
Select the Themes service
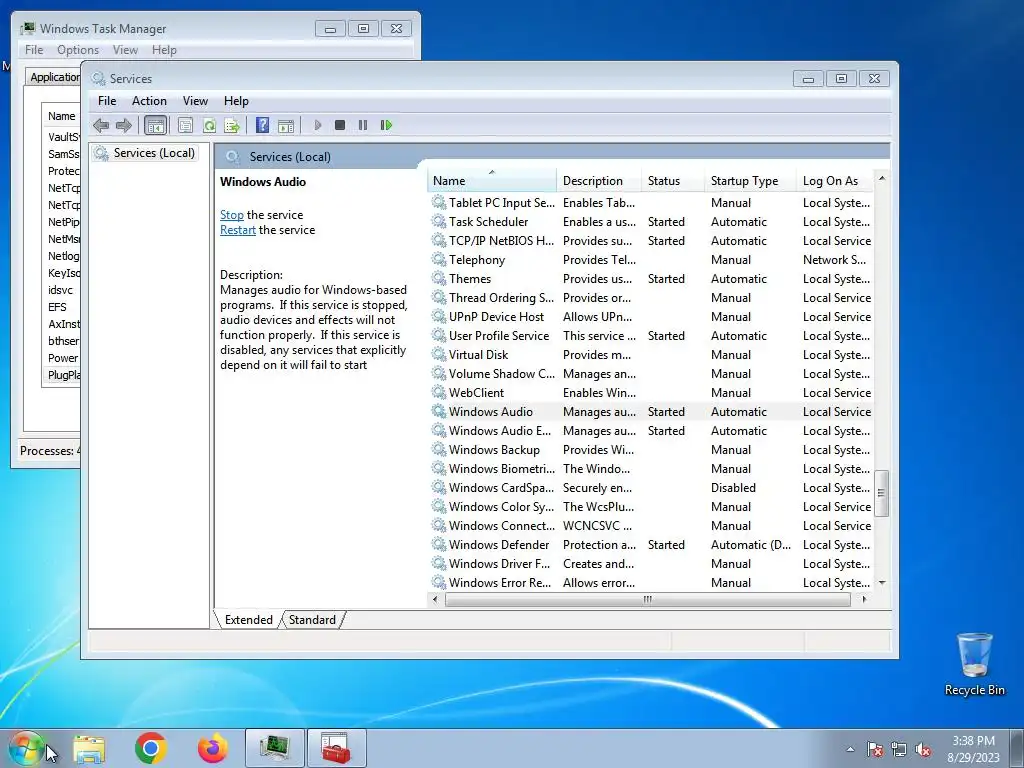[651, 279]
